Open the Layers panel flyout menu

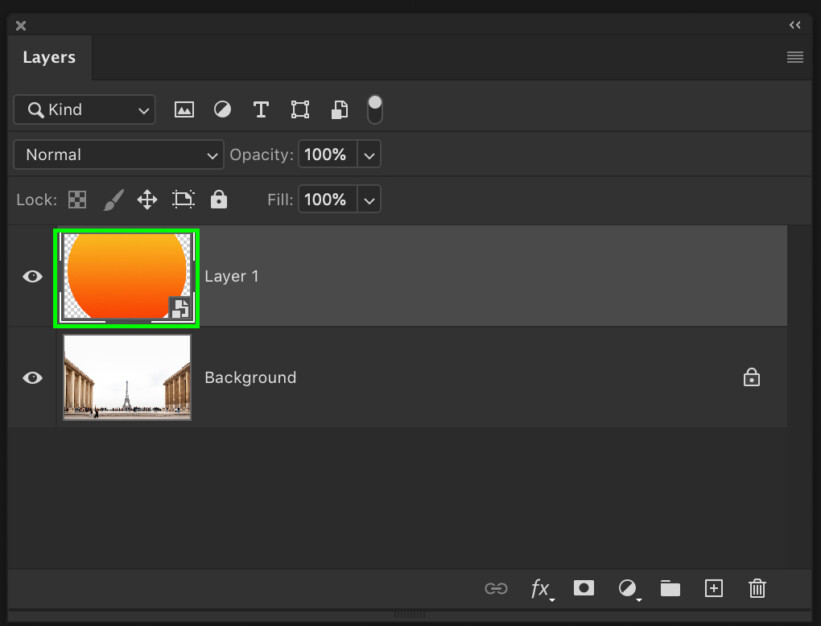point(794,57)
